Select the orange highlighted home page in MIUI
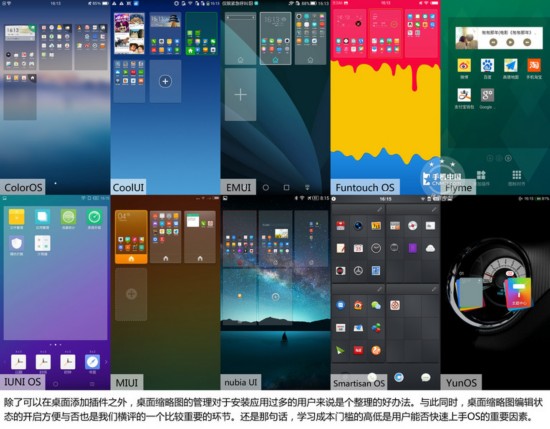The image size is (550, 429). tap(131, 237)
